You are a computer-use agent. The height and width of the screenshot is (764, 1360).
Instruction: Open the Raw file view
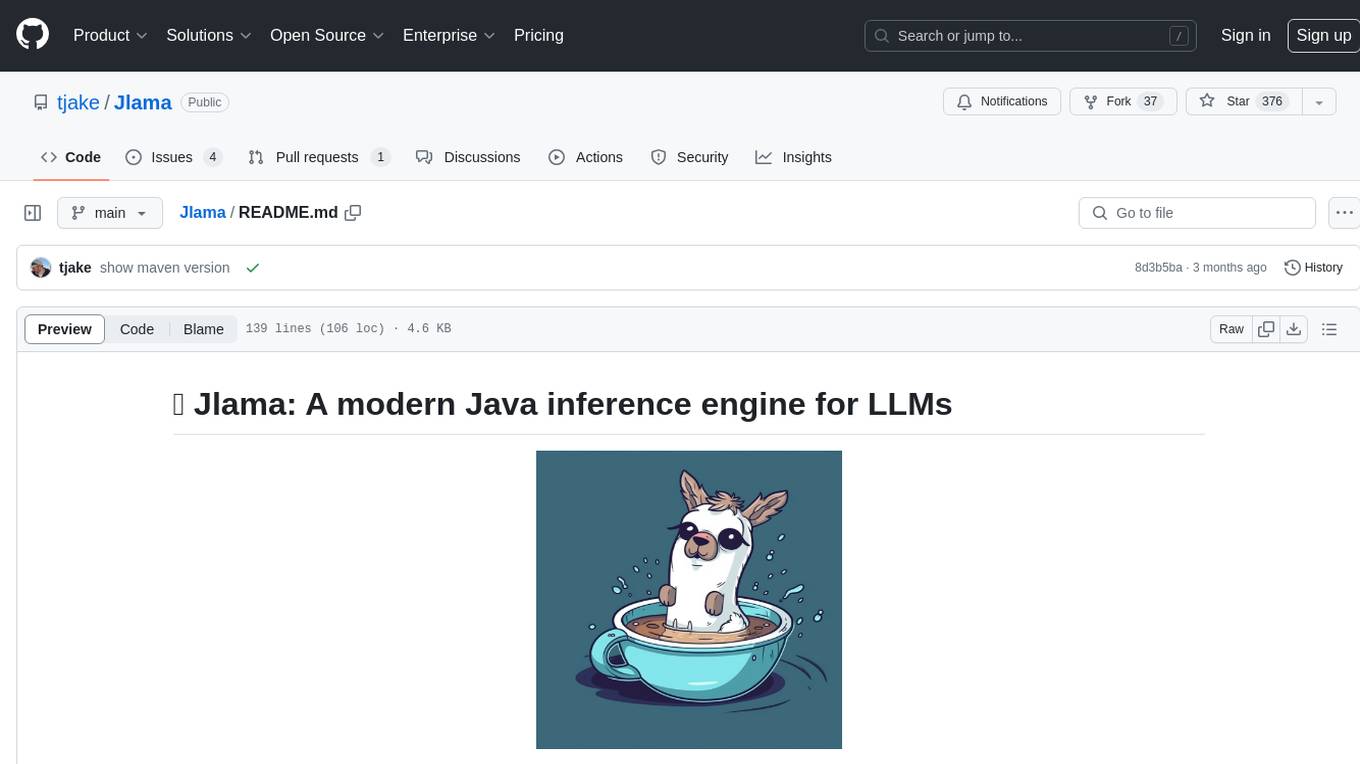click(1231, 329)
